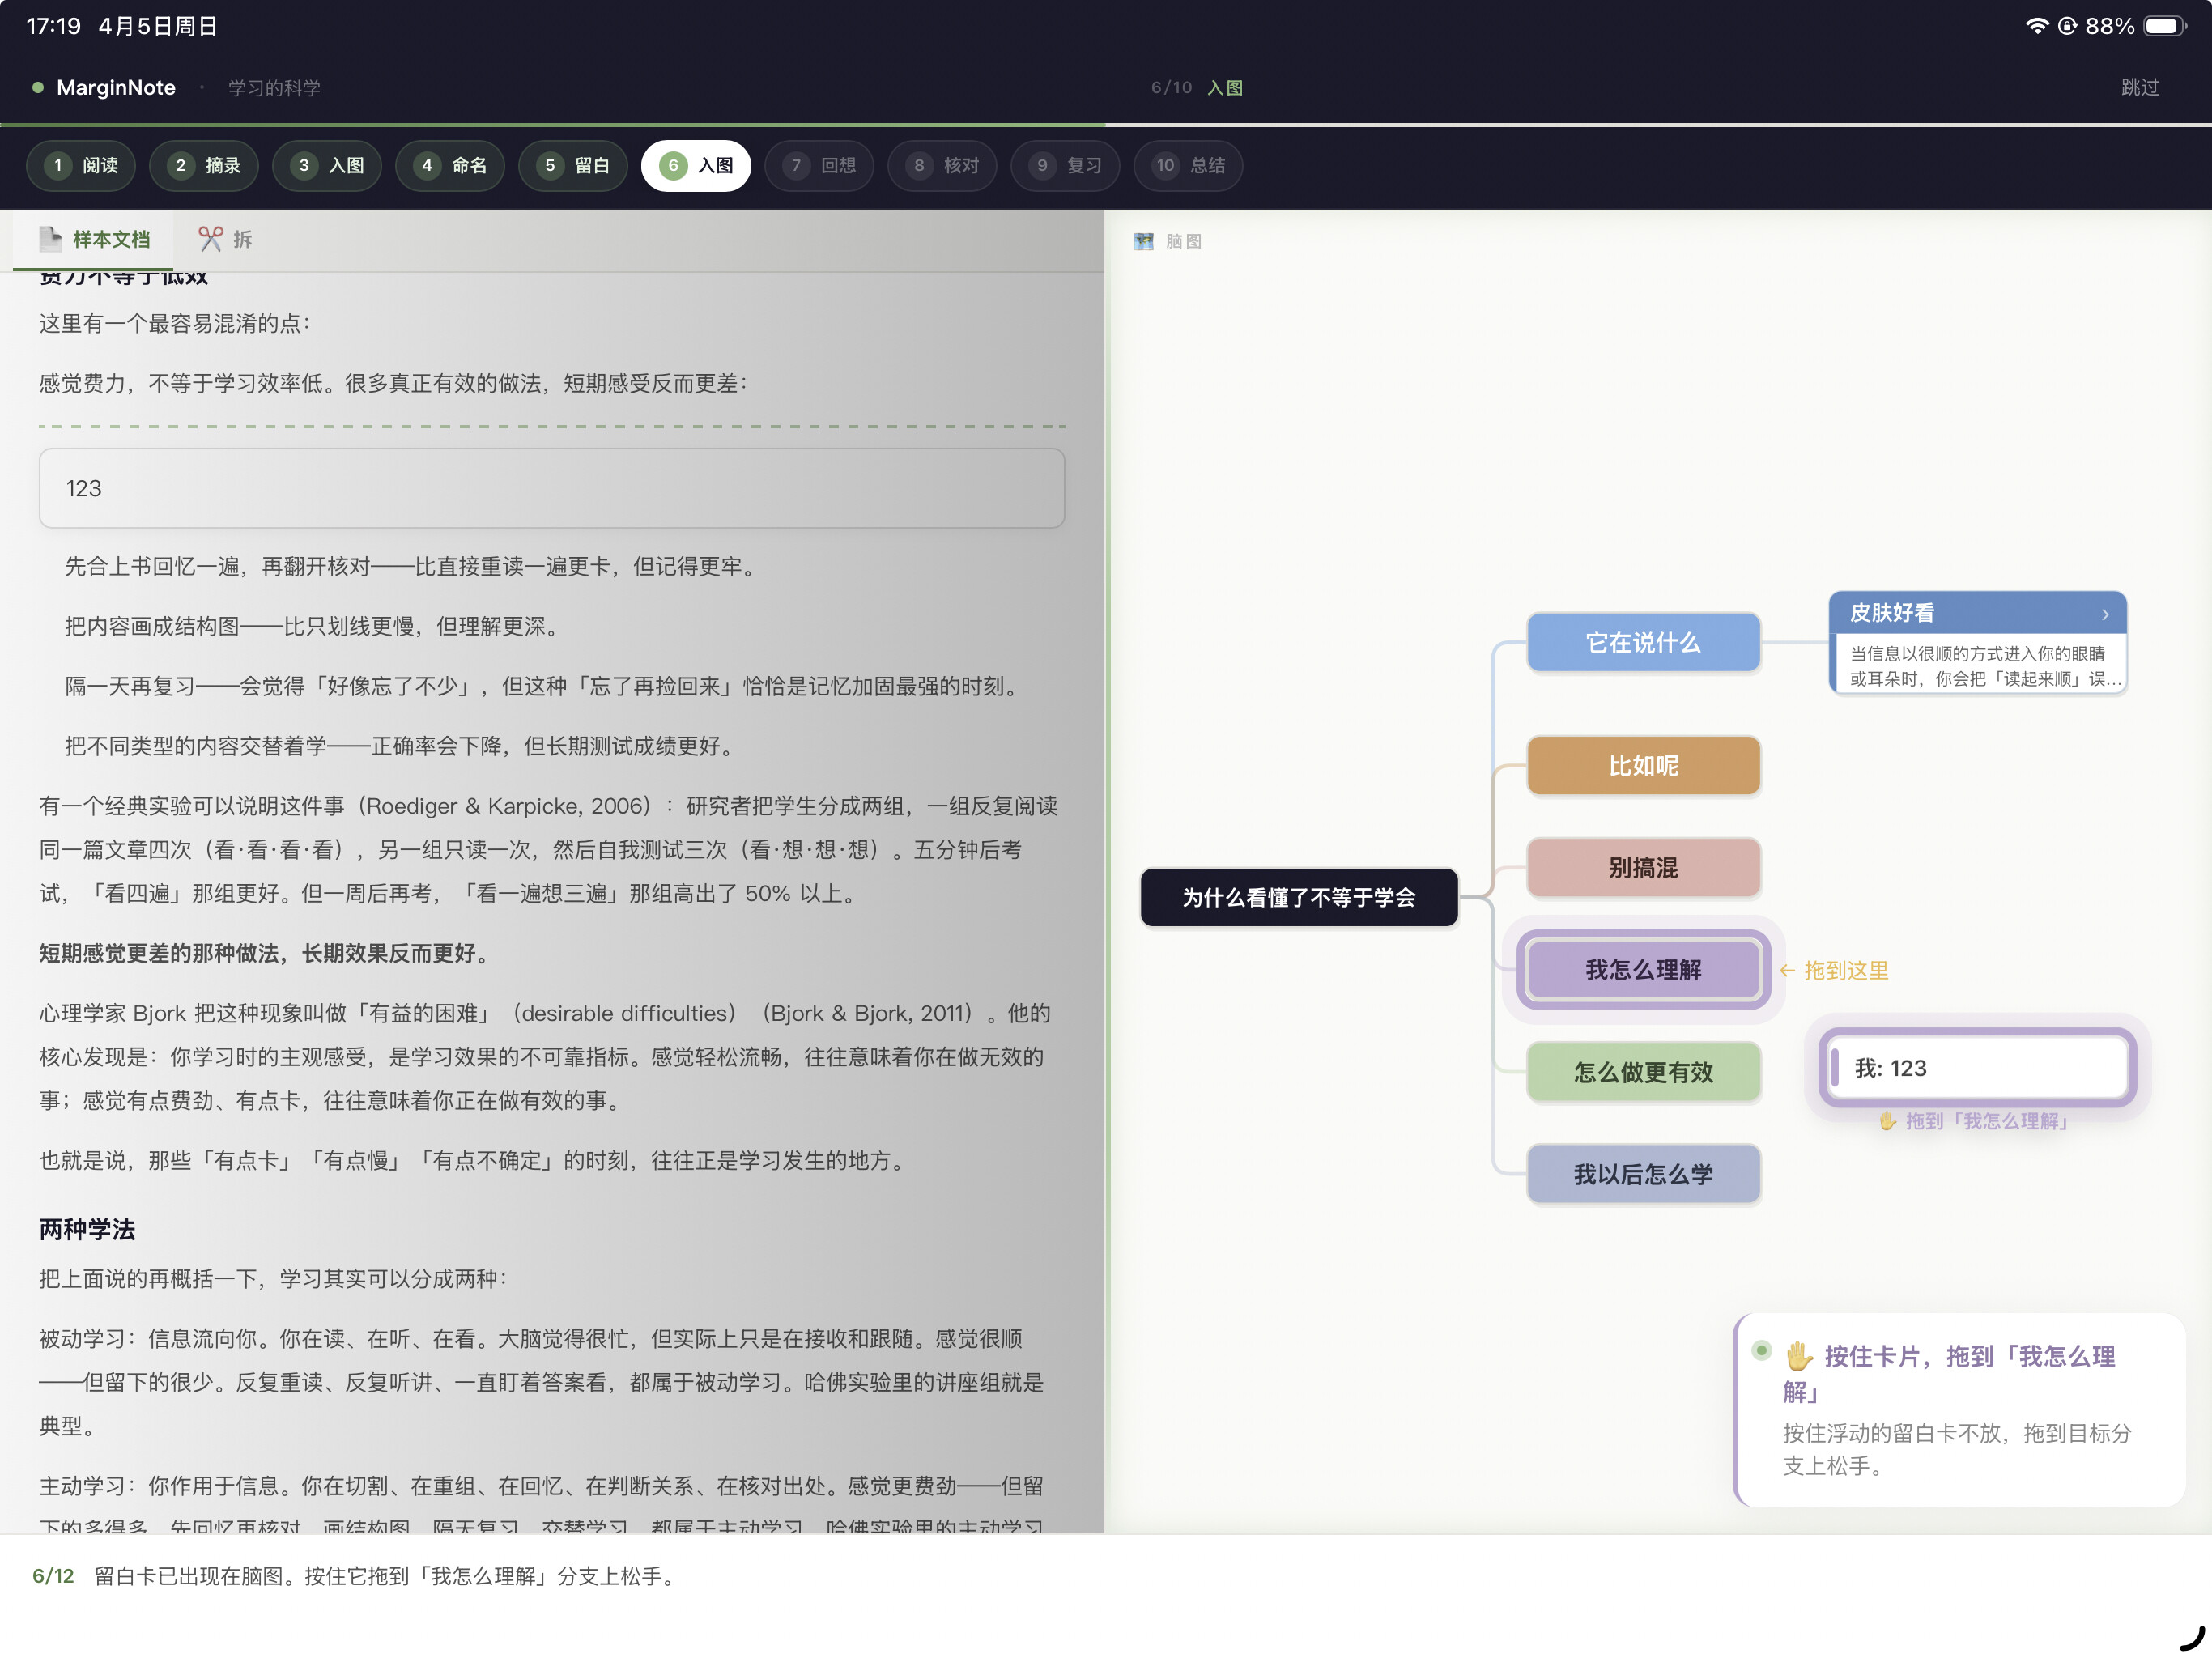
Task: Click the 脑图 map icon
Action: click(x=1143, y=241)
